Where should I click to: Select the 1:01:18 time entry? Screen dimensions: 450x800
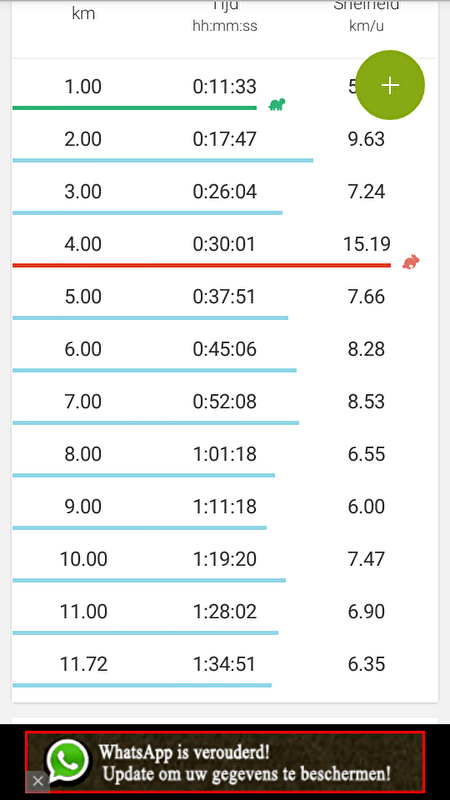224,454
